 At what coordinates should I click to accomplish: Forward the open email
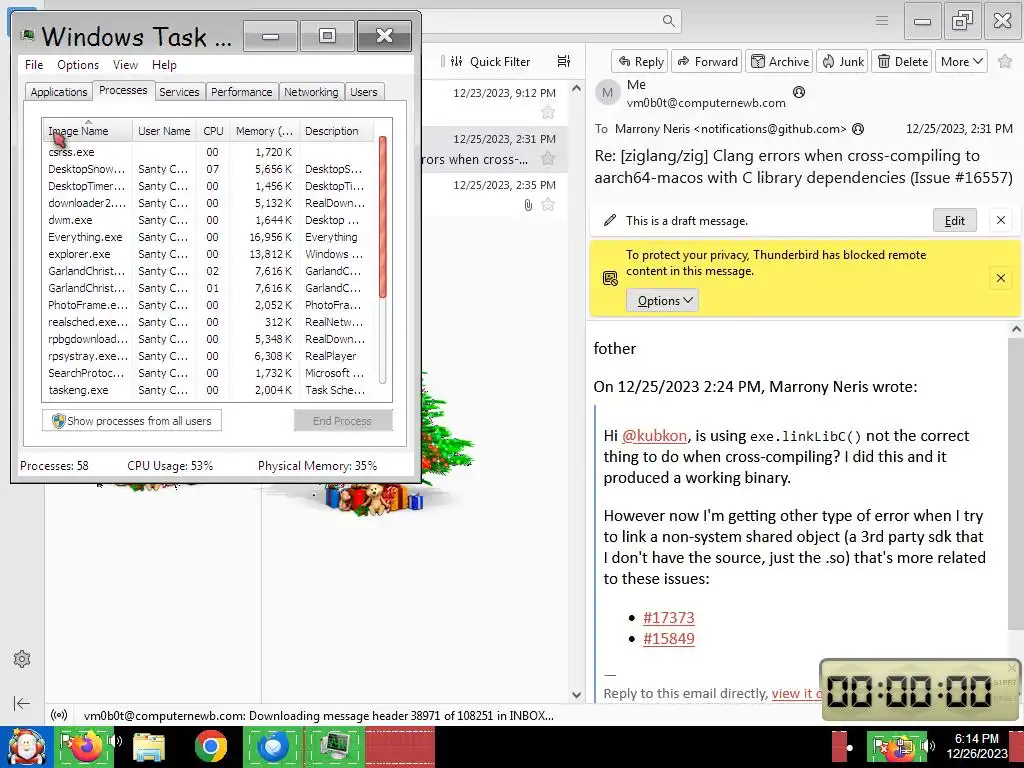pos(707,61)
